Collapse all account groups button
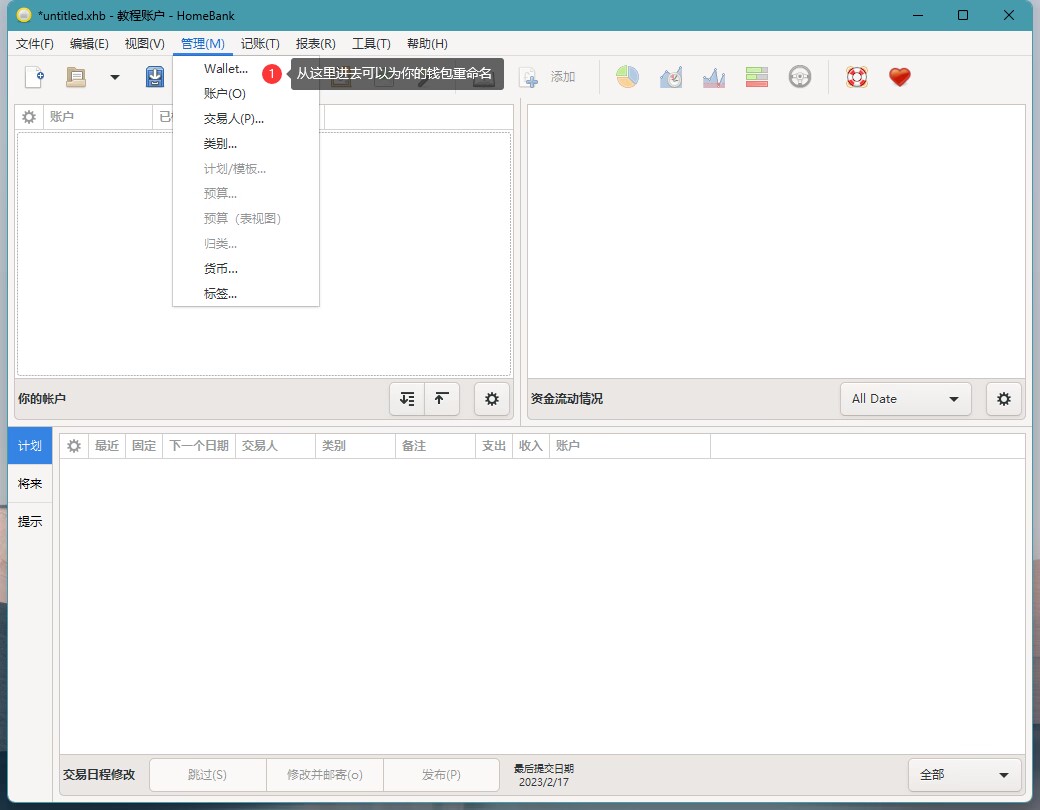This screenshot has width=1040, height=810. (441, 398)
